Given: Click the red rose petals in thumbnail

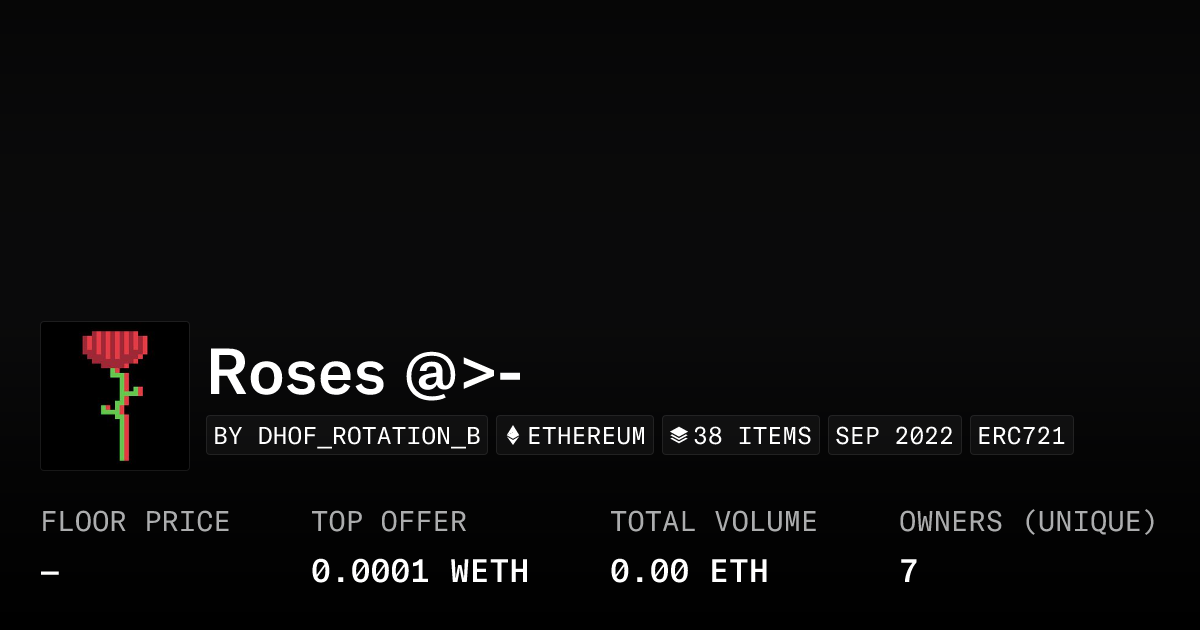Looking at the screenshot, I should 115,347.
